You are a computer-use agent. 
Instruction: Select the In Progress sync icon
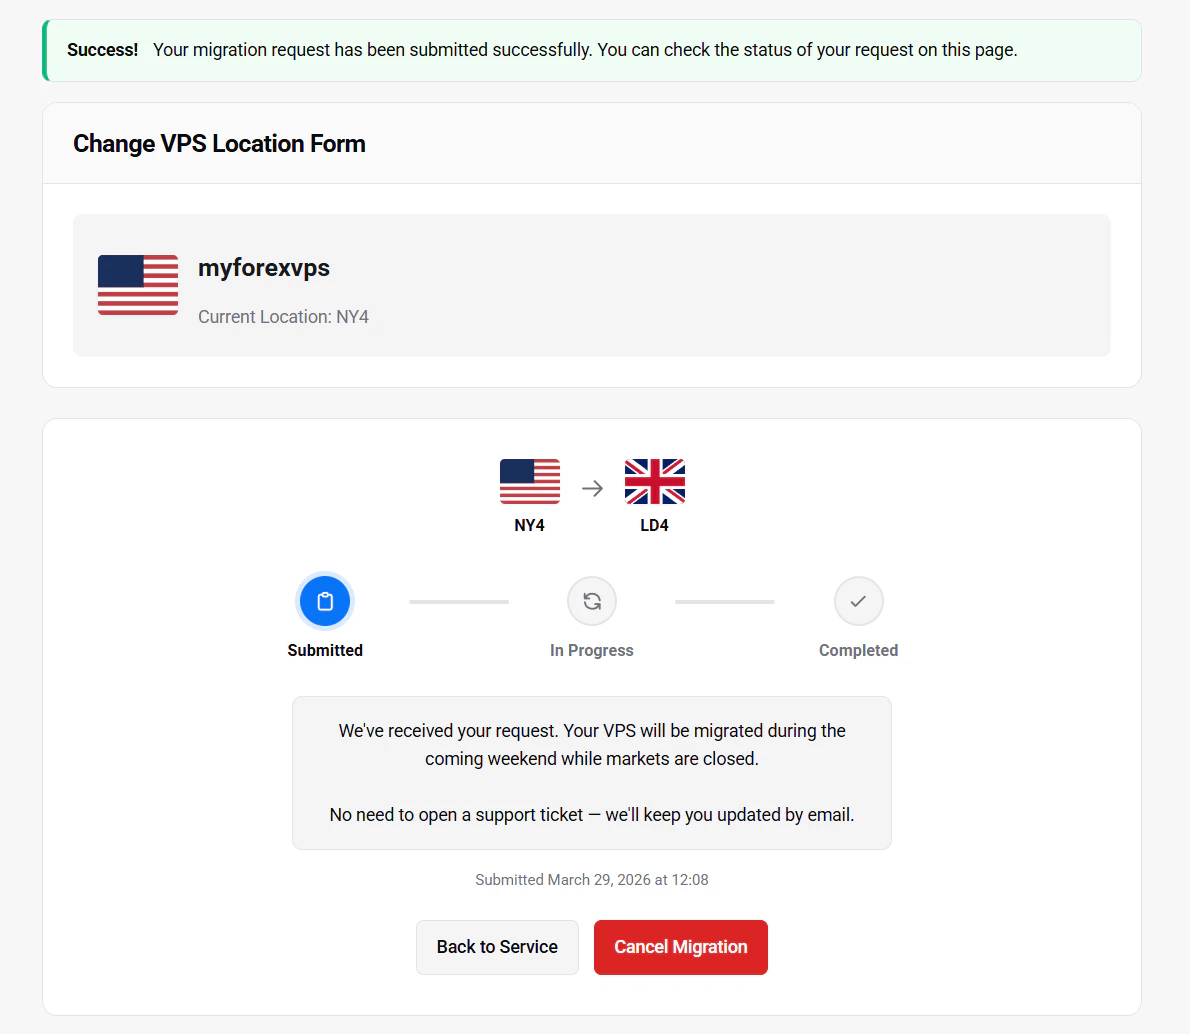coord(592,601)
